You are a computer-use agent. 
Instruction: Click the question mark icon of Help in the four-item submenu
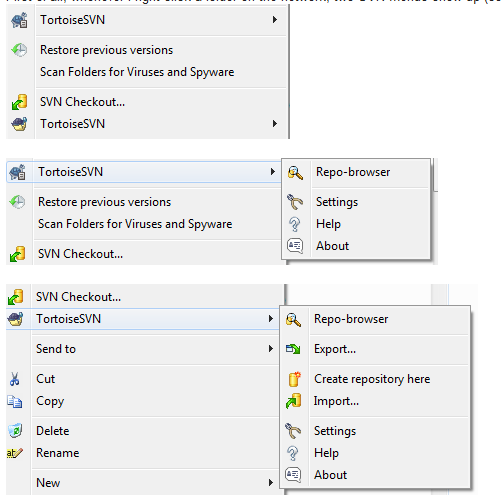[x=295, y=224]
